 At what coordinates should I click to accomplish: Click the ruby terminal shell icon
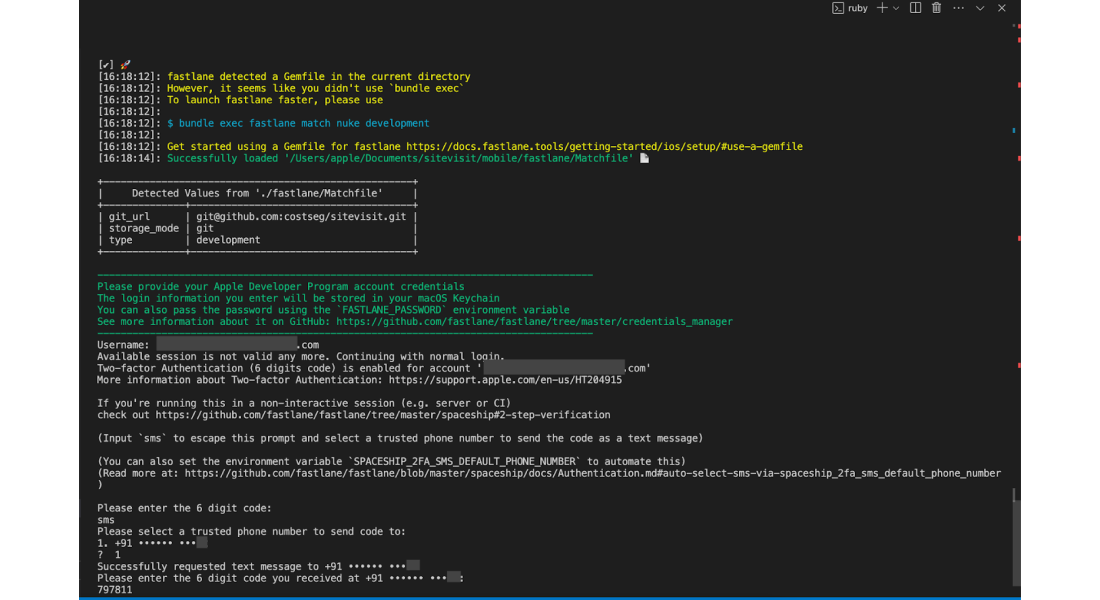click(x=838, y=8)
